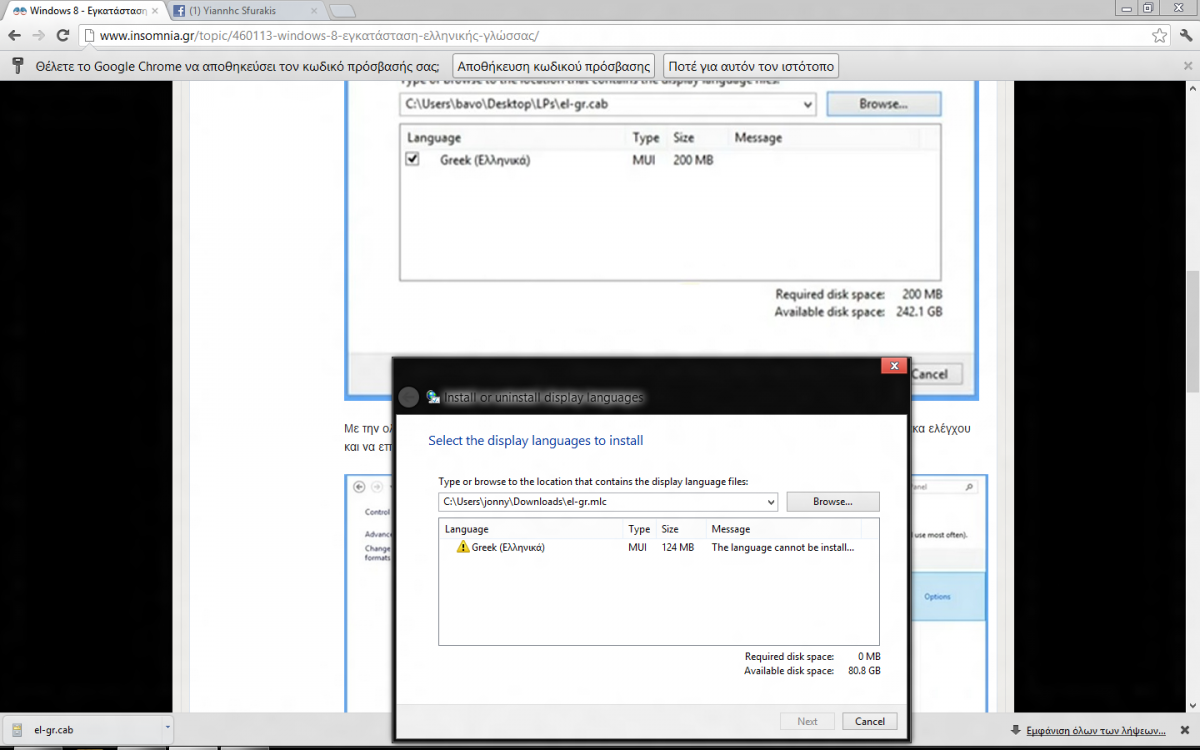Image resolution: width=1200 pixels, height=750 pixels.
Task: Click the Size column header in front dialog
Action: 670,529
